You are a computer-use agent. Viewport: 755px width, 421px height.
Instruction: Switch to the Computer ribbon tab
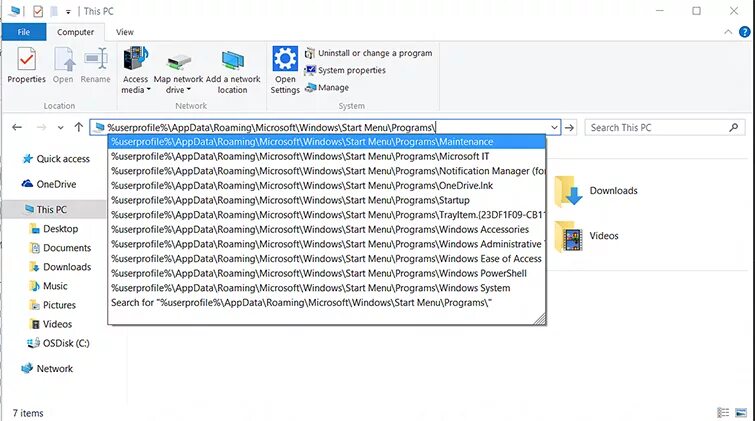(76, 32)
